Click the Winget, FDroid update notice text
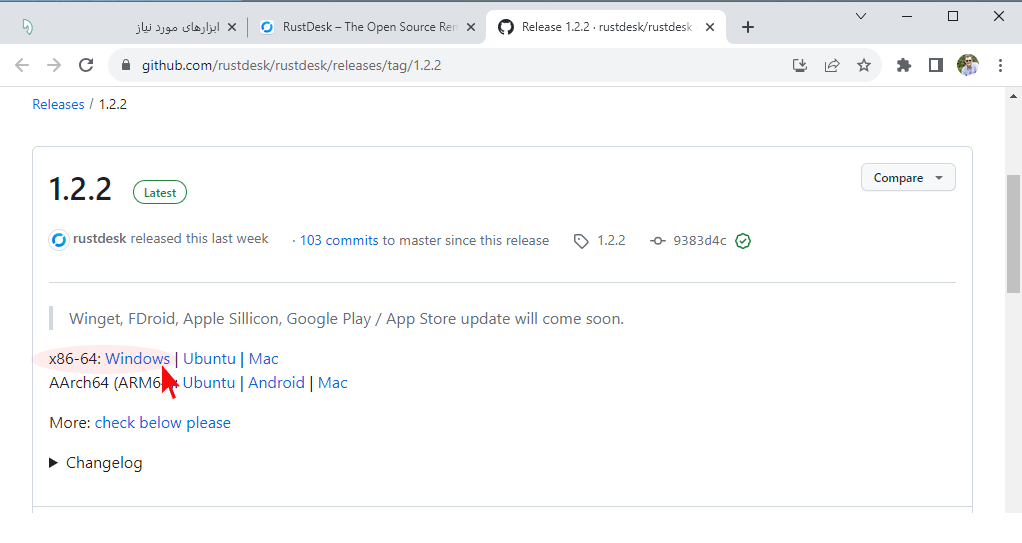This screenshot has width=1022, height=543. click(x=346, y=319)
